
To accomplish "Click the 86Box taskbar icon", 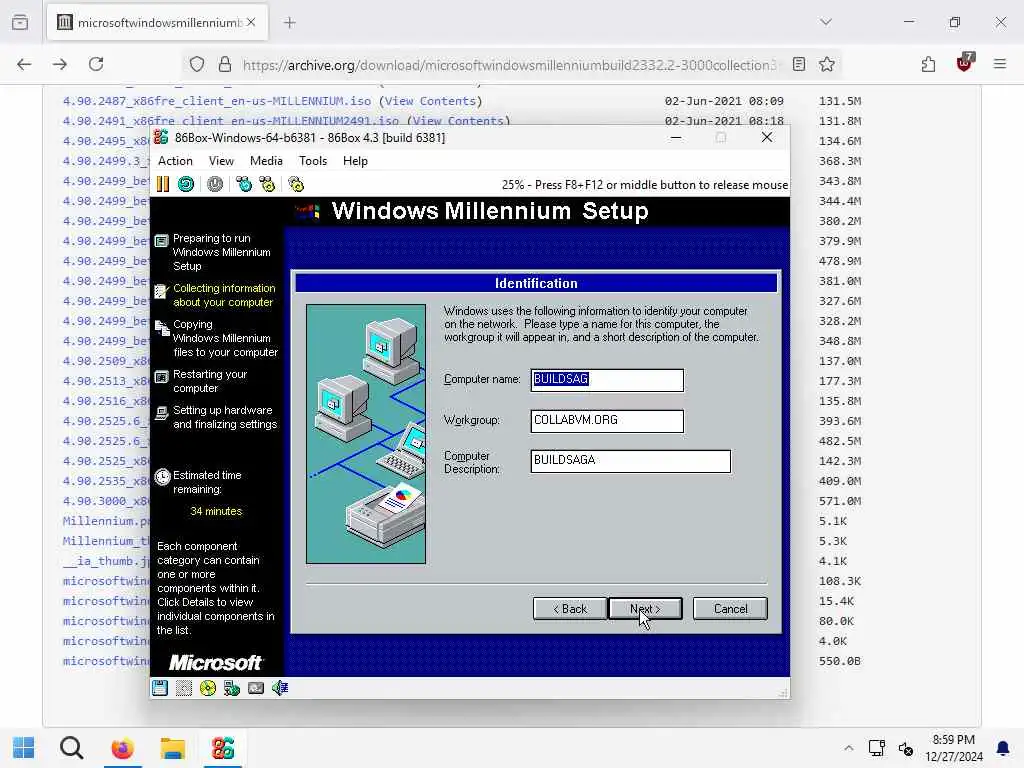I will pos(223,748).
